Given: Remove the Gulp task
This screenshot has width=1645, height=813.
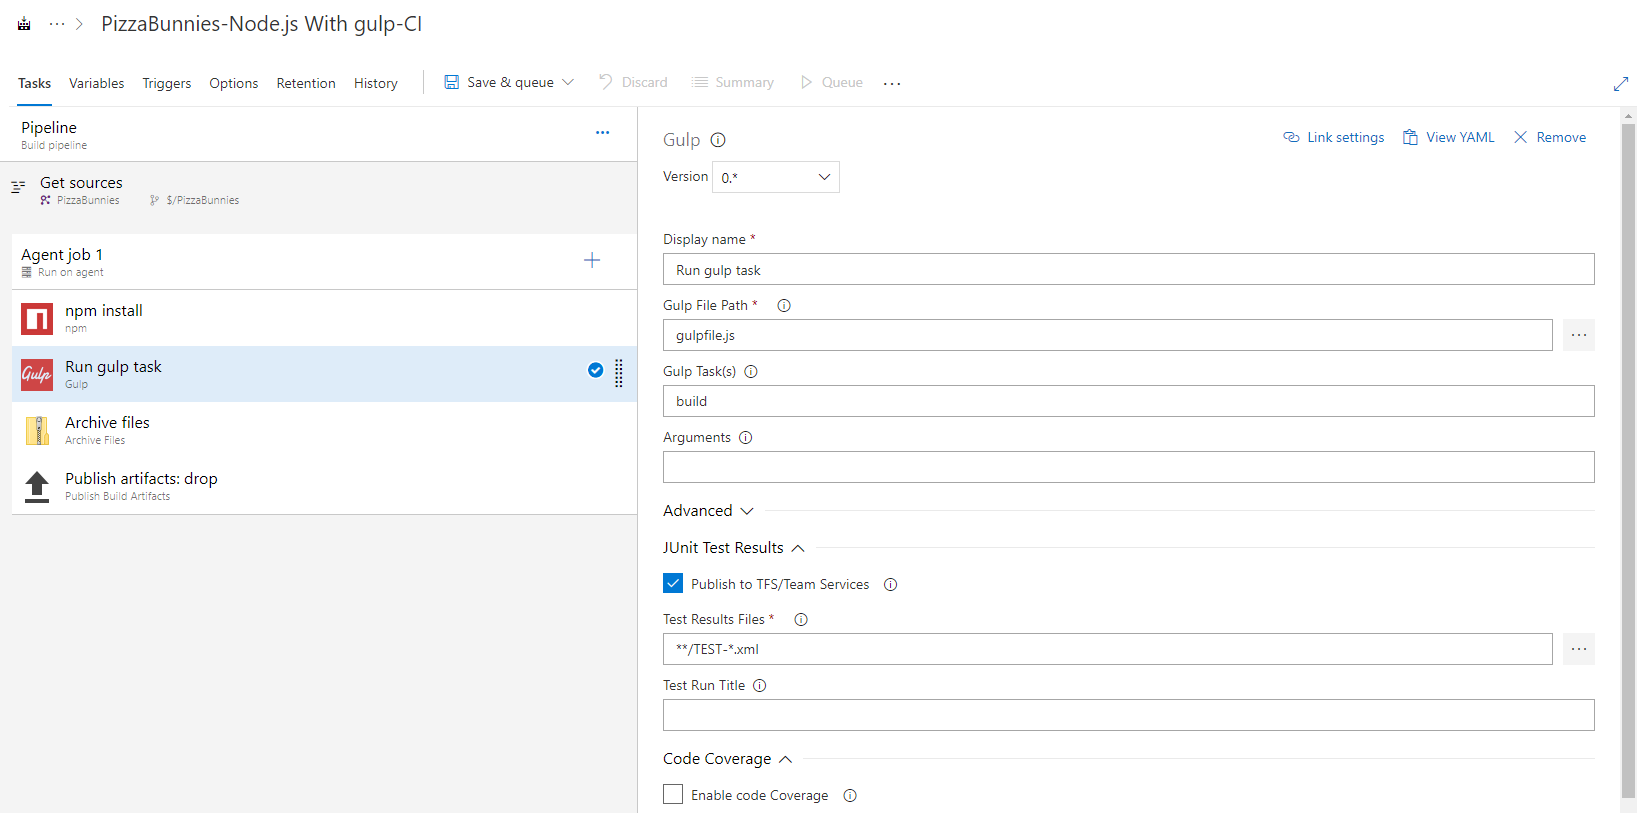Looking at the screenshot, I should [1549, 137].
